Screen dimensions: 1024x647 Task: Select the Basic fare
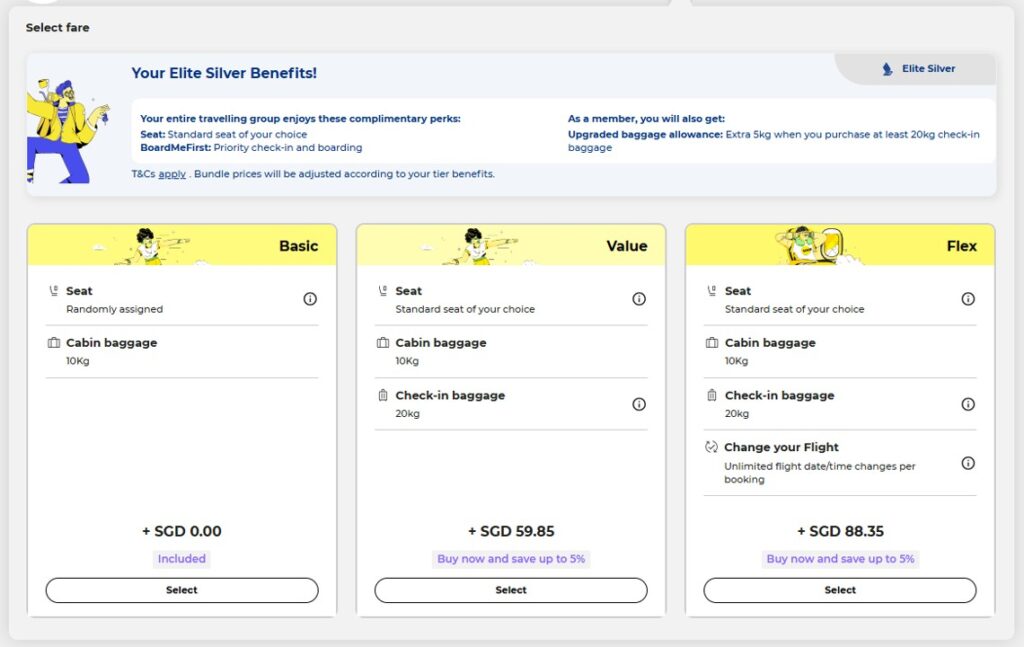[x=181, y=590]
